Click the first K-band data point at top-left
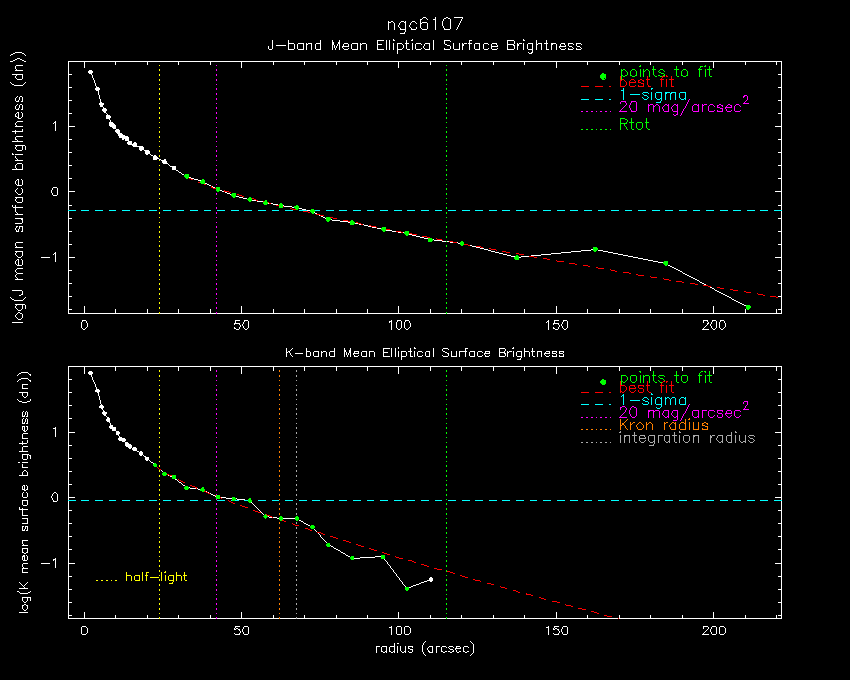Viewport: 850px width, 680px height. pos(91,373)
